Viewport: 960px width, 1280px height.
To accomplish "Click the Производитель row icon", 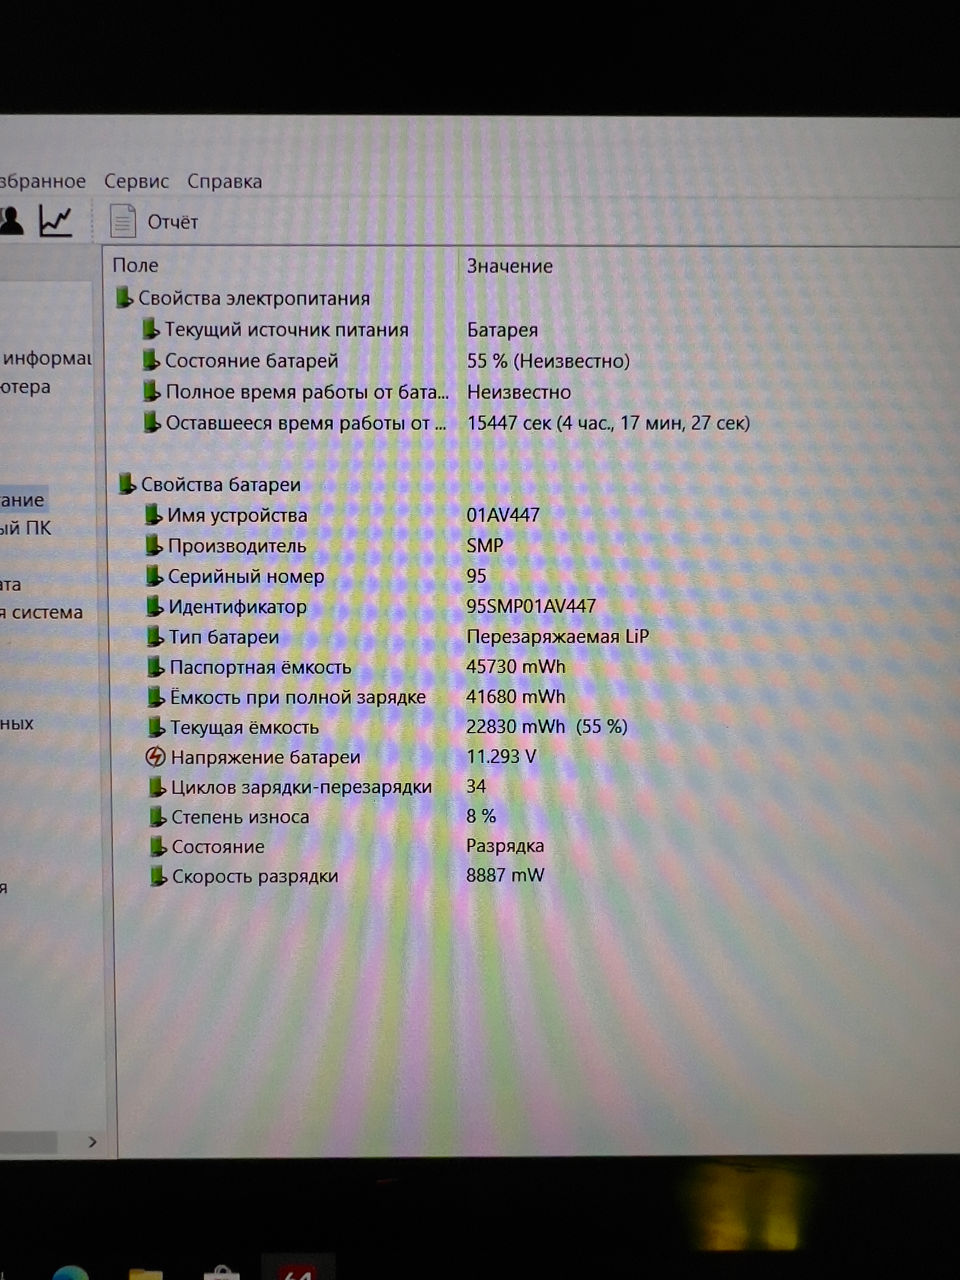I will point(153,545).
